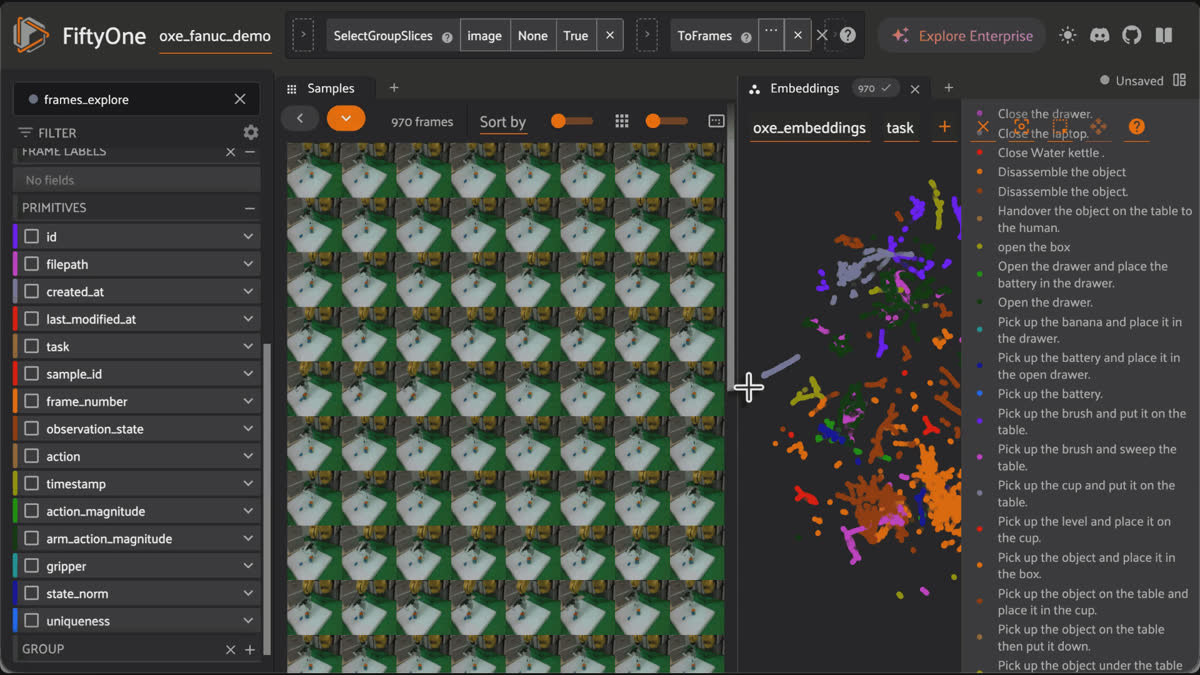Screen dimensions: 1200x675
Task: Open sidebar settings gear icon
Action: (x=251, y=132)
